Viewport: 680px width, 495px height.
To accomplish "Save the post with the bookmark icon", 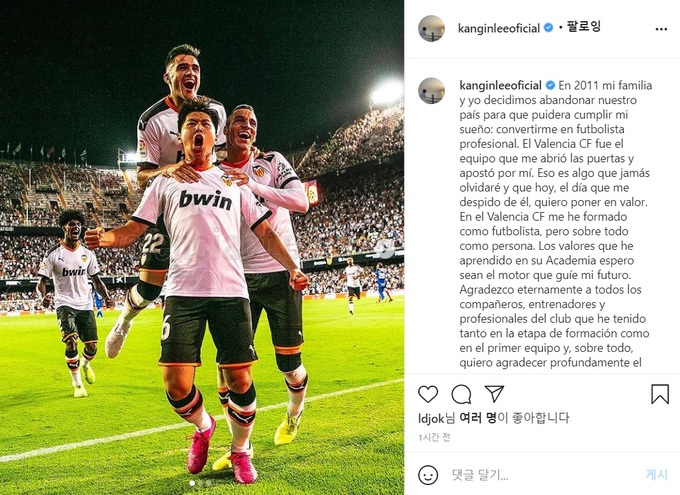I will 660,394.
